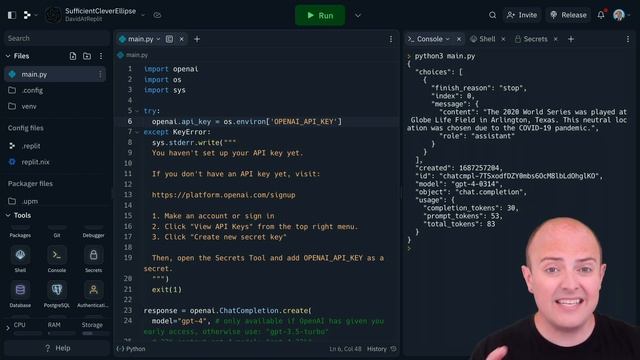
Task: Close the Console tab
Action: (x=459, y=39)
